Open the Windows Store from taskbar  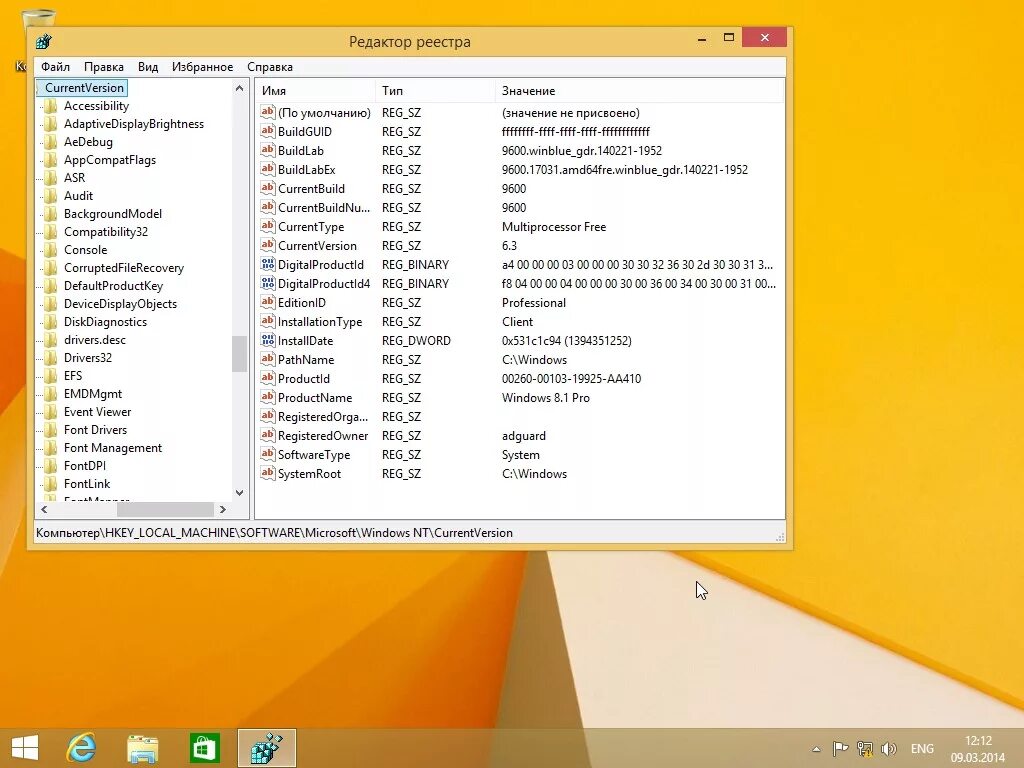click(204, 748)
